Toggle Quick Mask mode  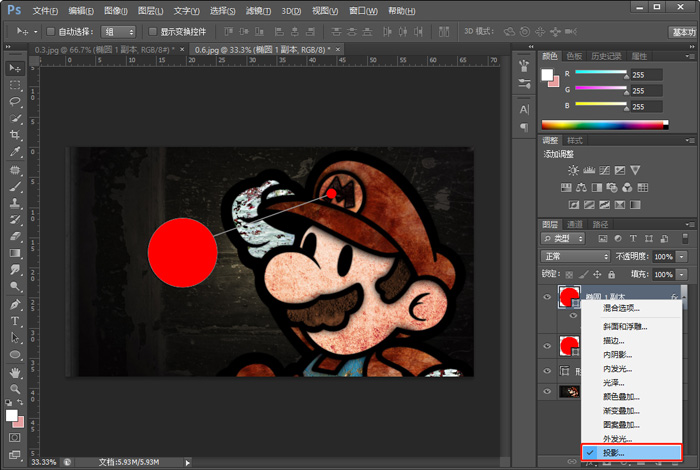click(15, 437)
